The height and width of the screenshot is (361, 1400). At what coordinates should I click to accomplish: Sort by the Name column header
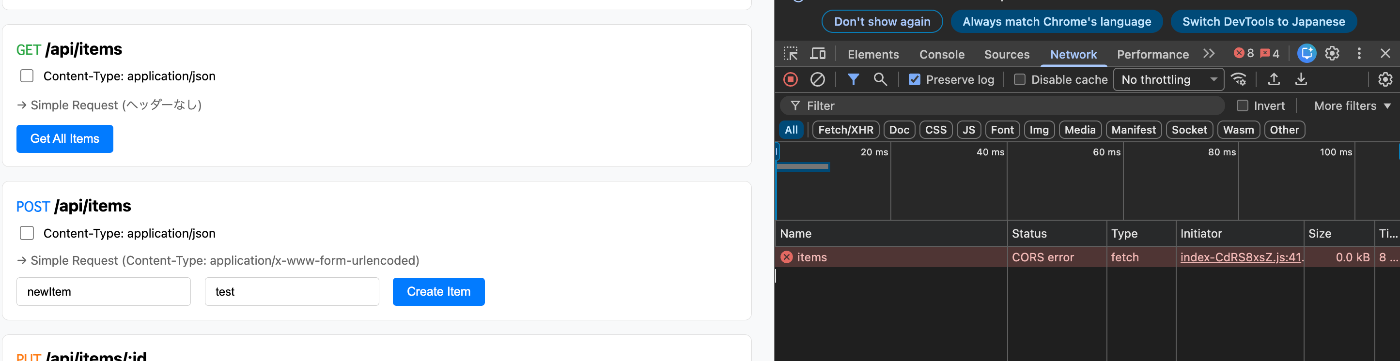pyautogui.click(x=891, y=234)
